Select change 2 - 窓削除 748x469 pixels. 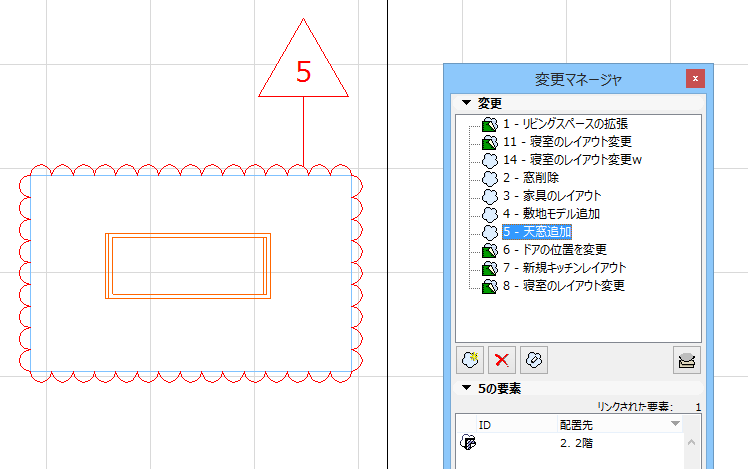[531, 178]
